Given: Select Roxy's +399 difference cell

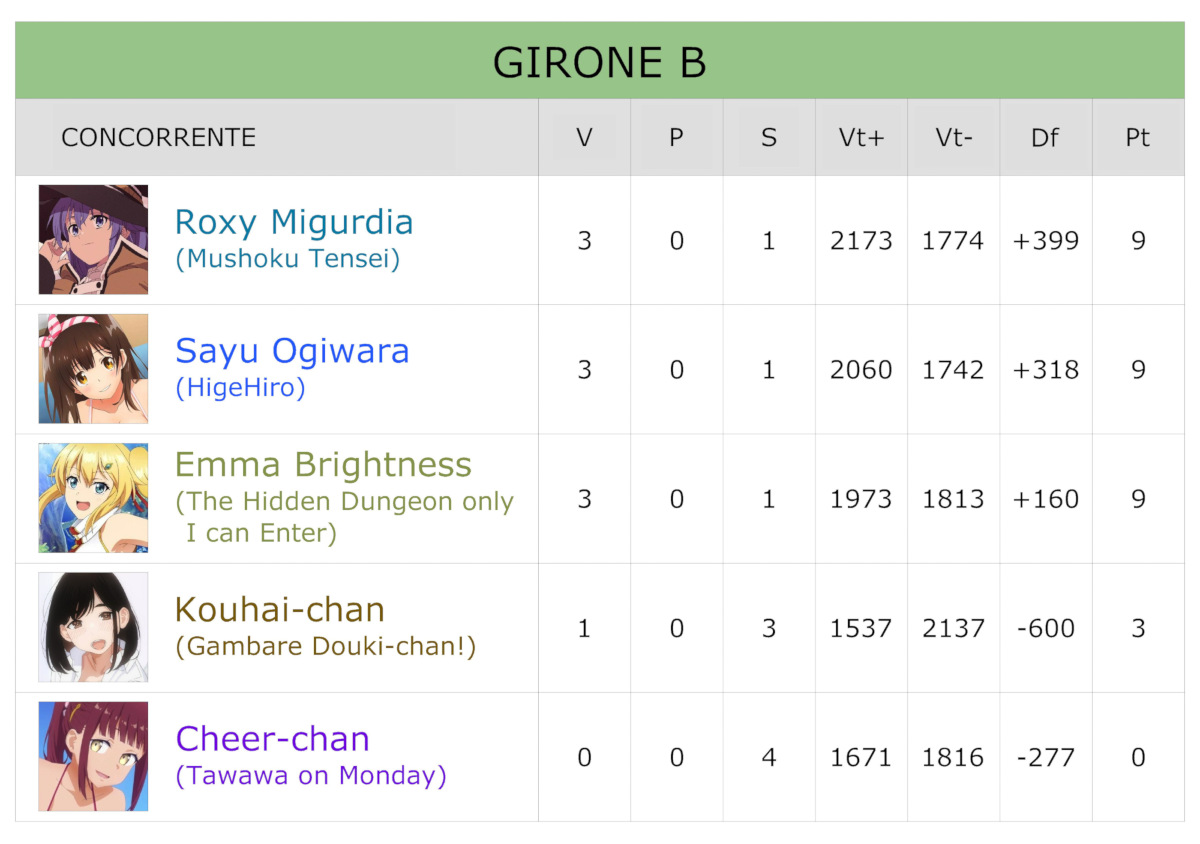Looking at the screenshot, I should click(x=1045, y=241).
